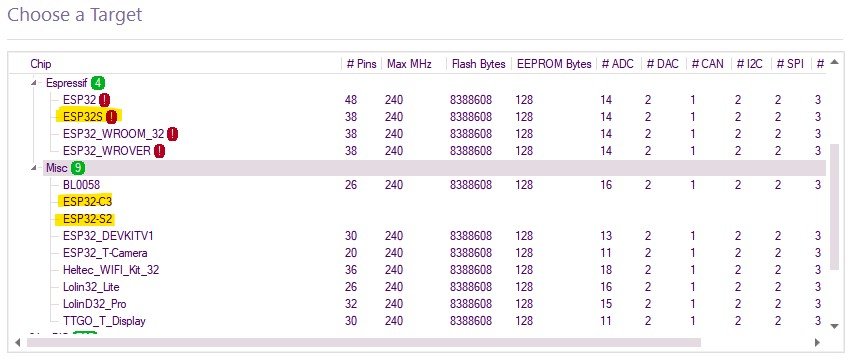
Task: Click the vertical scrollbar down arrow
Action: (834, 326)
